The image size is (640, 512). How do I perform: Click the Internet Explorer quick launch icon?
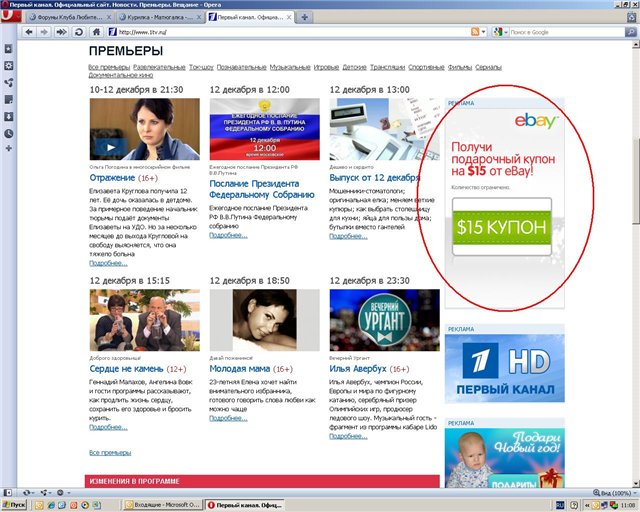click(51, 505)
